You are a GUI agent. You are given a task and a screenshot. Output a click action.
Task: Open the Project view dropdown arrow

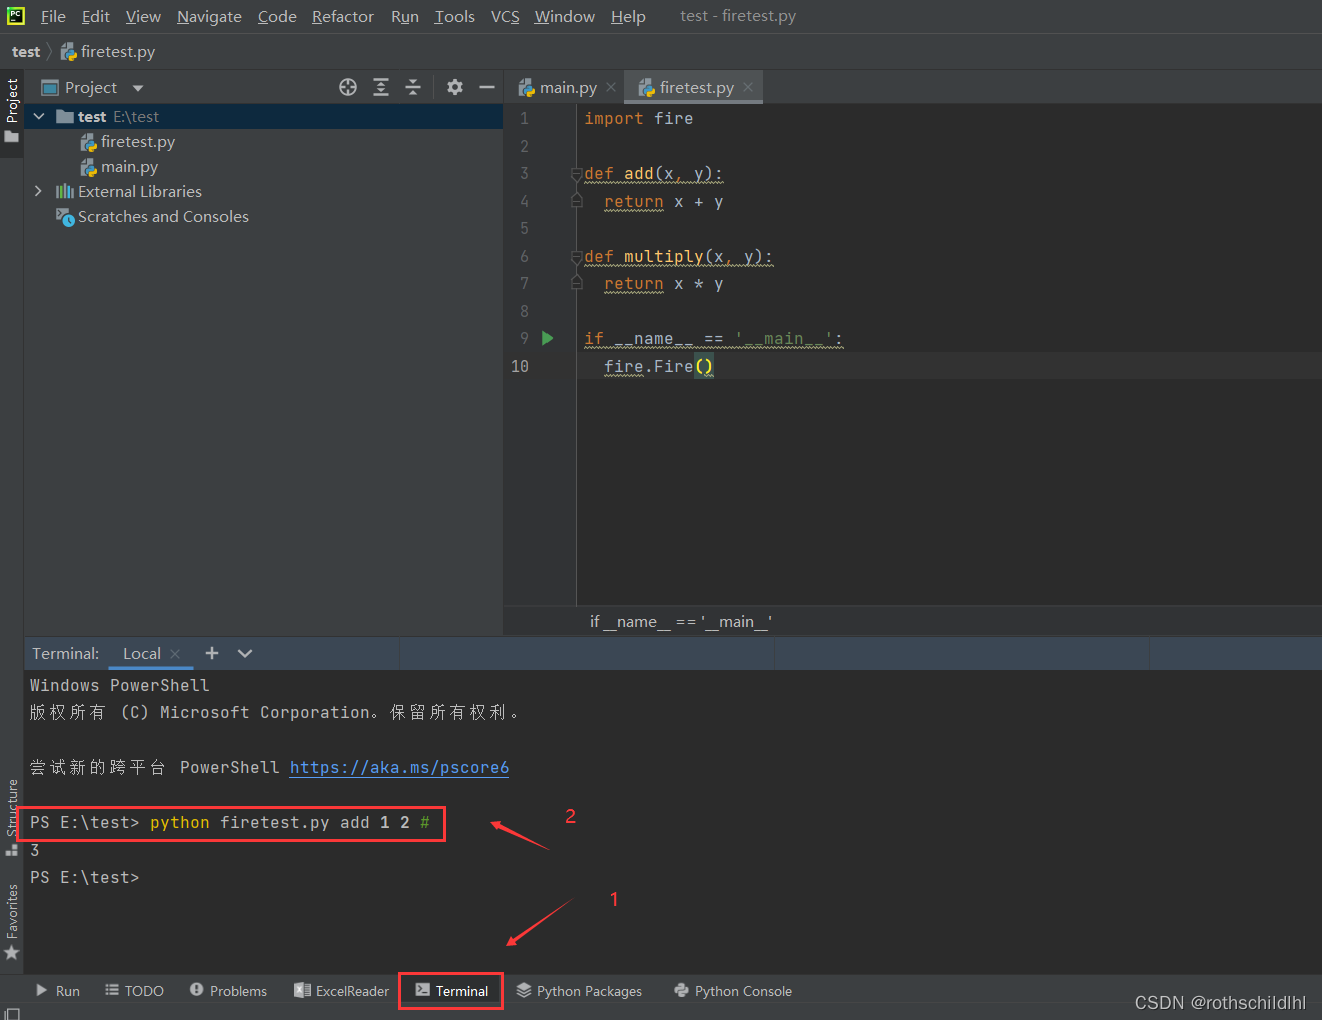click(x=138, y=88)
